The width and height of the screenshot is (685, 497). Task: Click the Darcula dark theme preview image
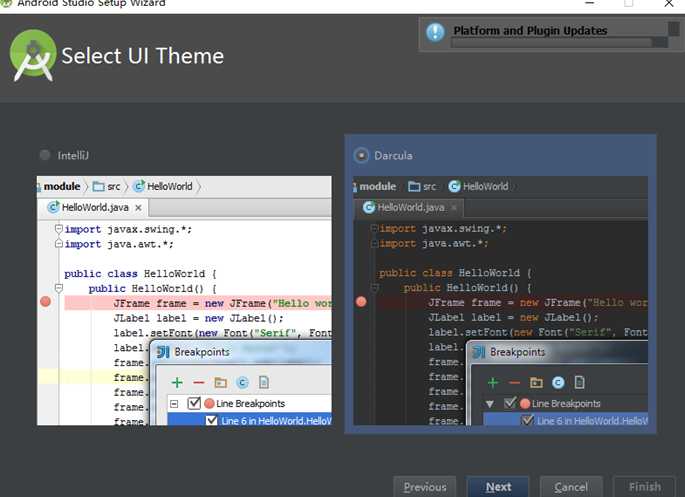[500, 300]
